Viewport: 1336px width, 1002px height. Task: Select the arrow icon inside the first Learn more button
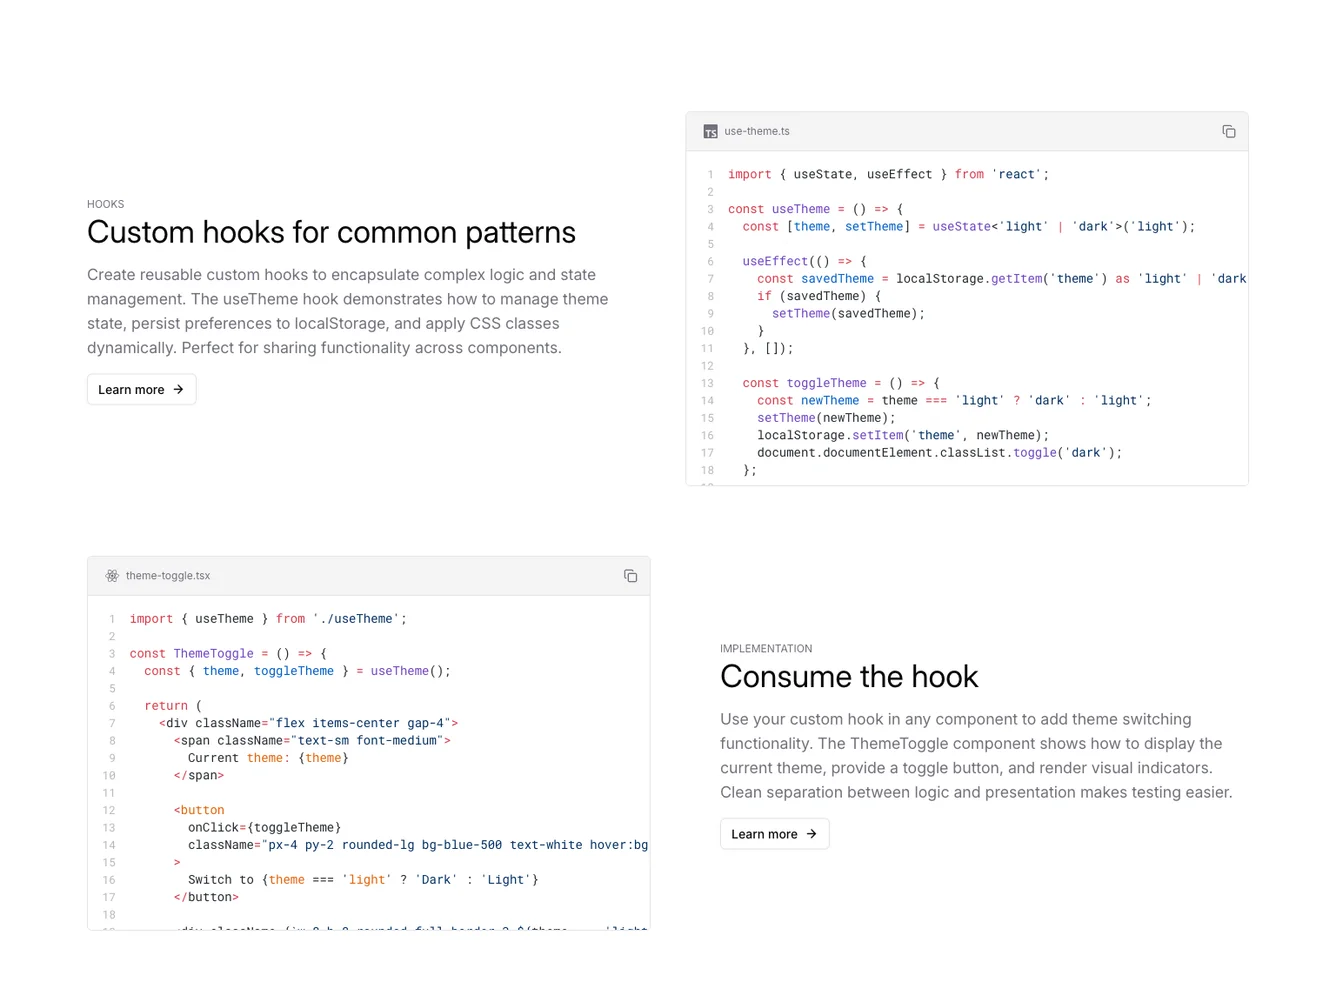177,389
